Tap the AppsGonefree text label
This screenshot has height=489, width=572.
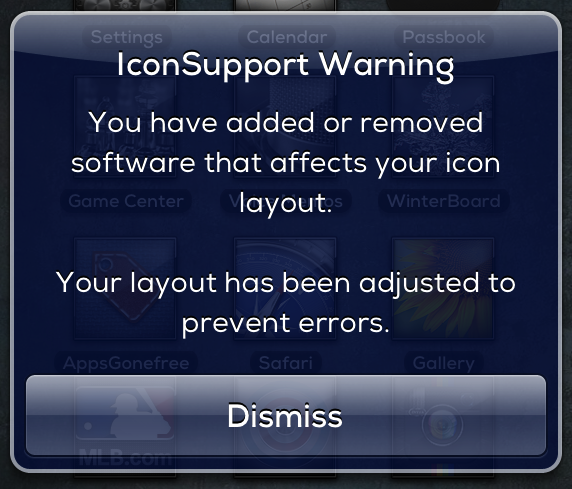coord(126,363)
